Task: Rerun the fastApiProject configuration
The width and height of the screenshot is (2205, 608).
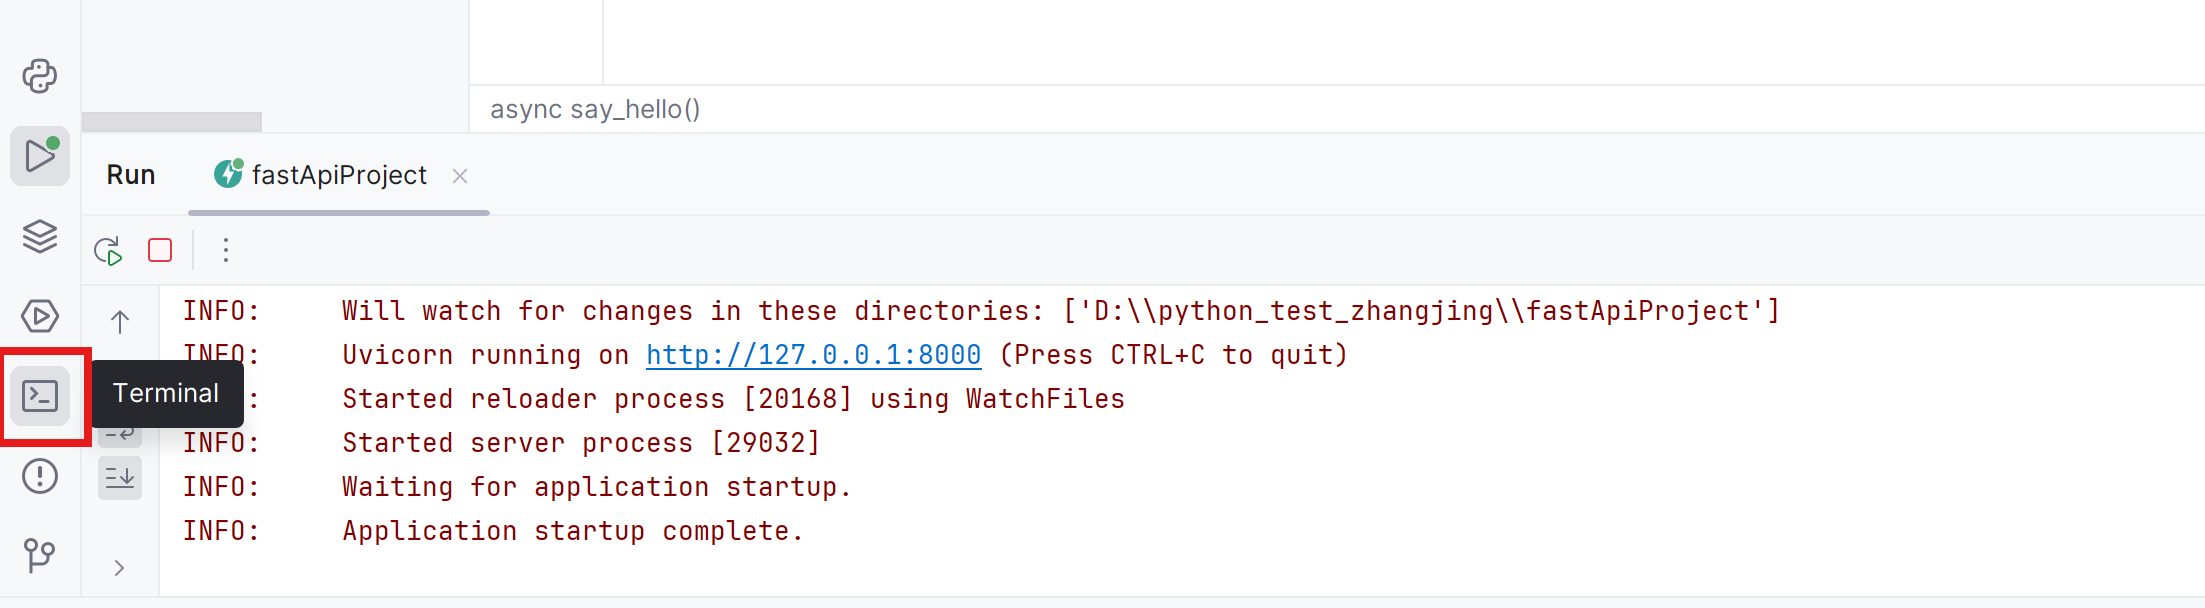Action: point(108,250)
